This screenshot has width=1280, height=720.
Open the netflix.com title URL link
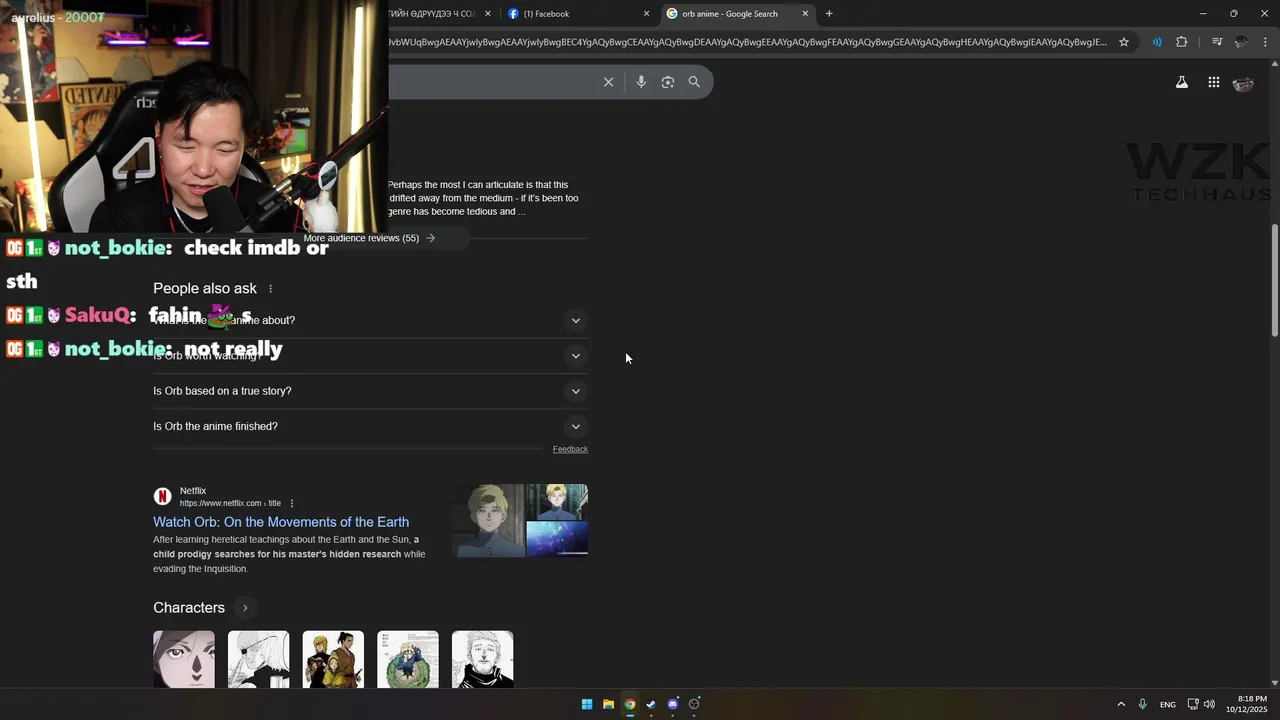(230, 503)
